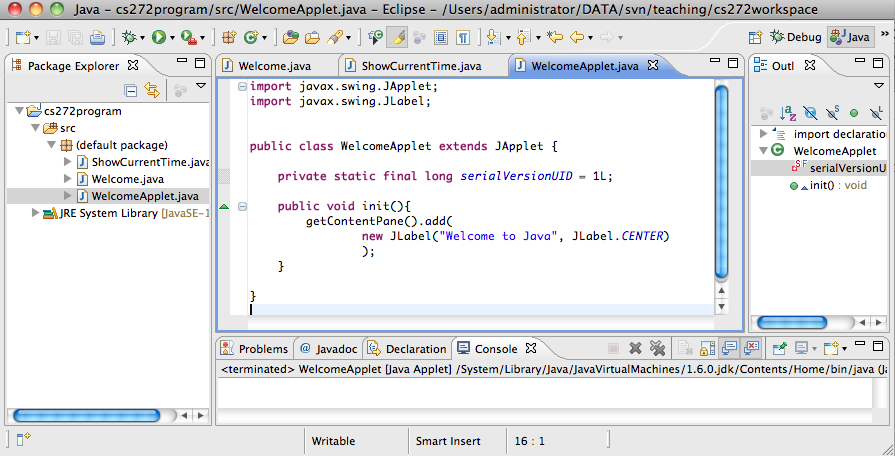Screen dimensions: 895x456
Task: Open the Package Explorer view menu
Action: [x=201, y=86]
